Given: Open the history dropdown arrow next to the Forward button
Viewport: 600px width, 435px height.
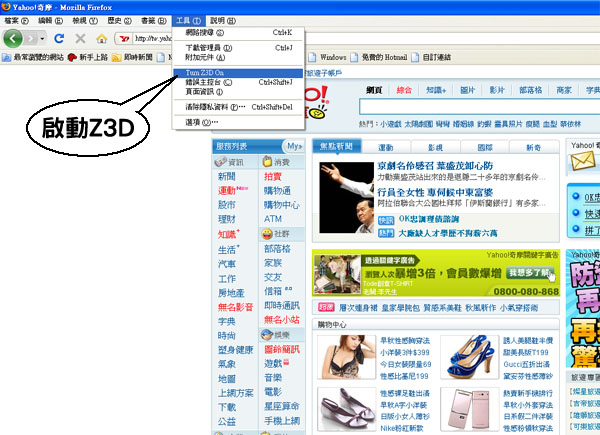Looking at the screenshot, I should click(x=42, y=39).
